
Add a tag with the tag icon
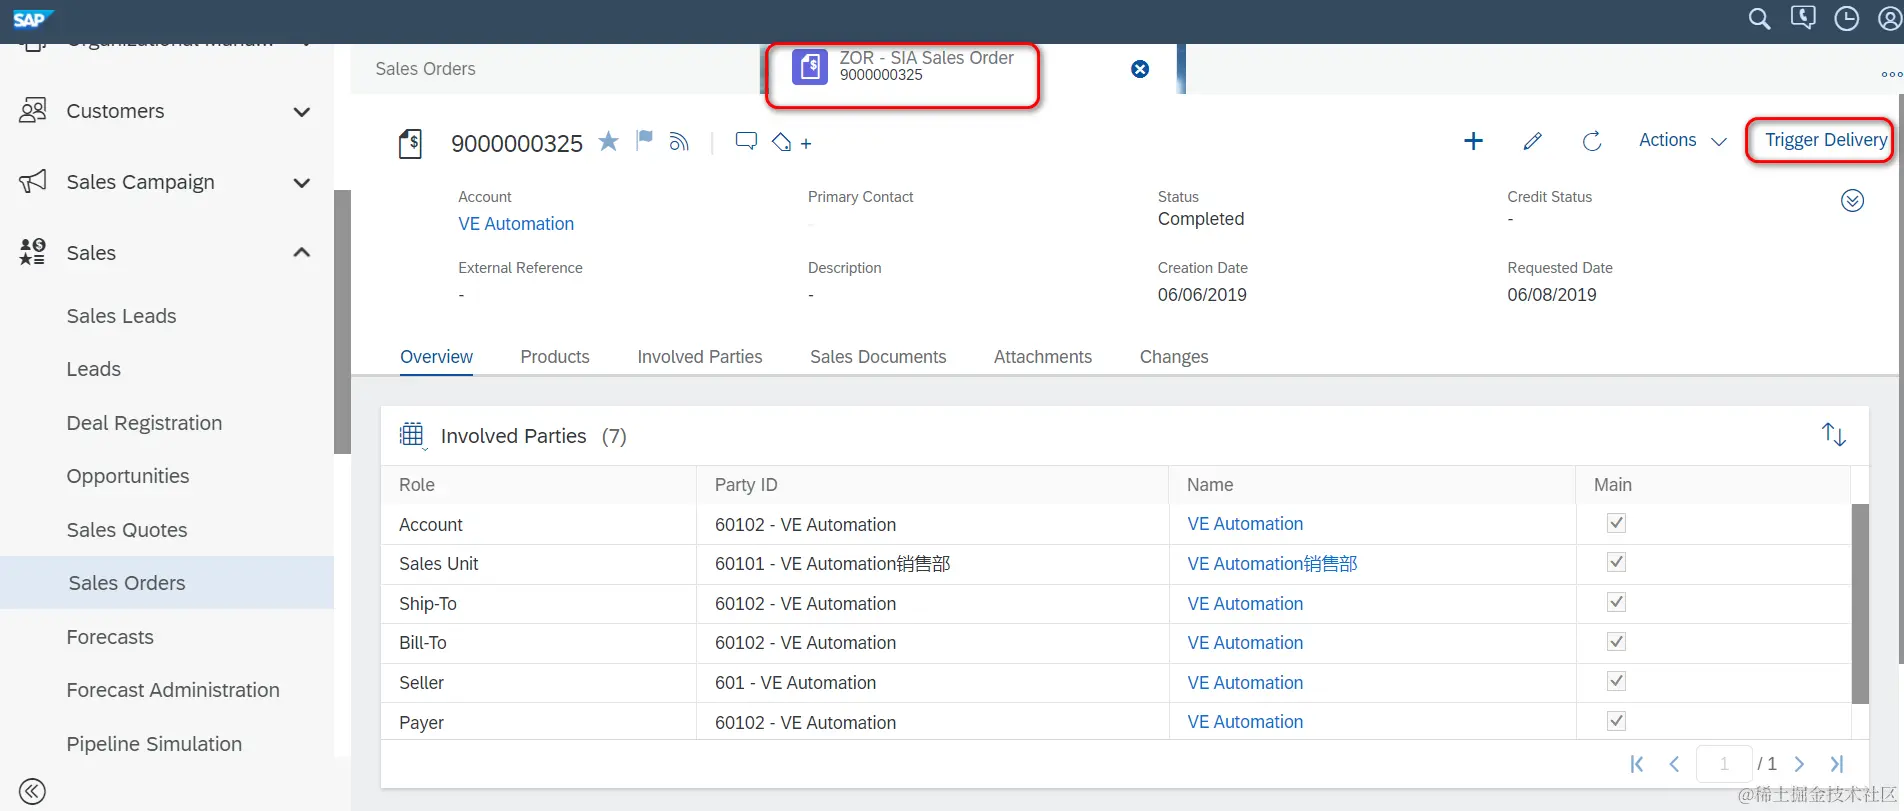(782, 142)
